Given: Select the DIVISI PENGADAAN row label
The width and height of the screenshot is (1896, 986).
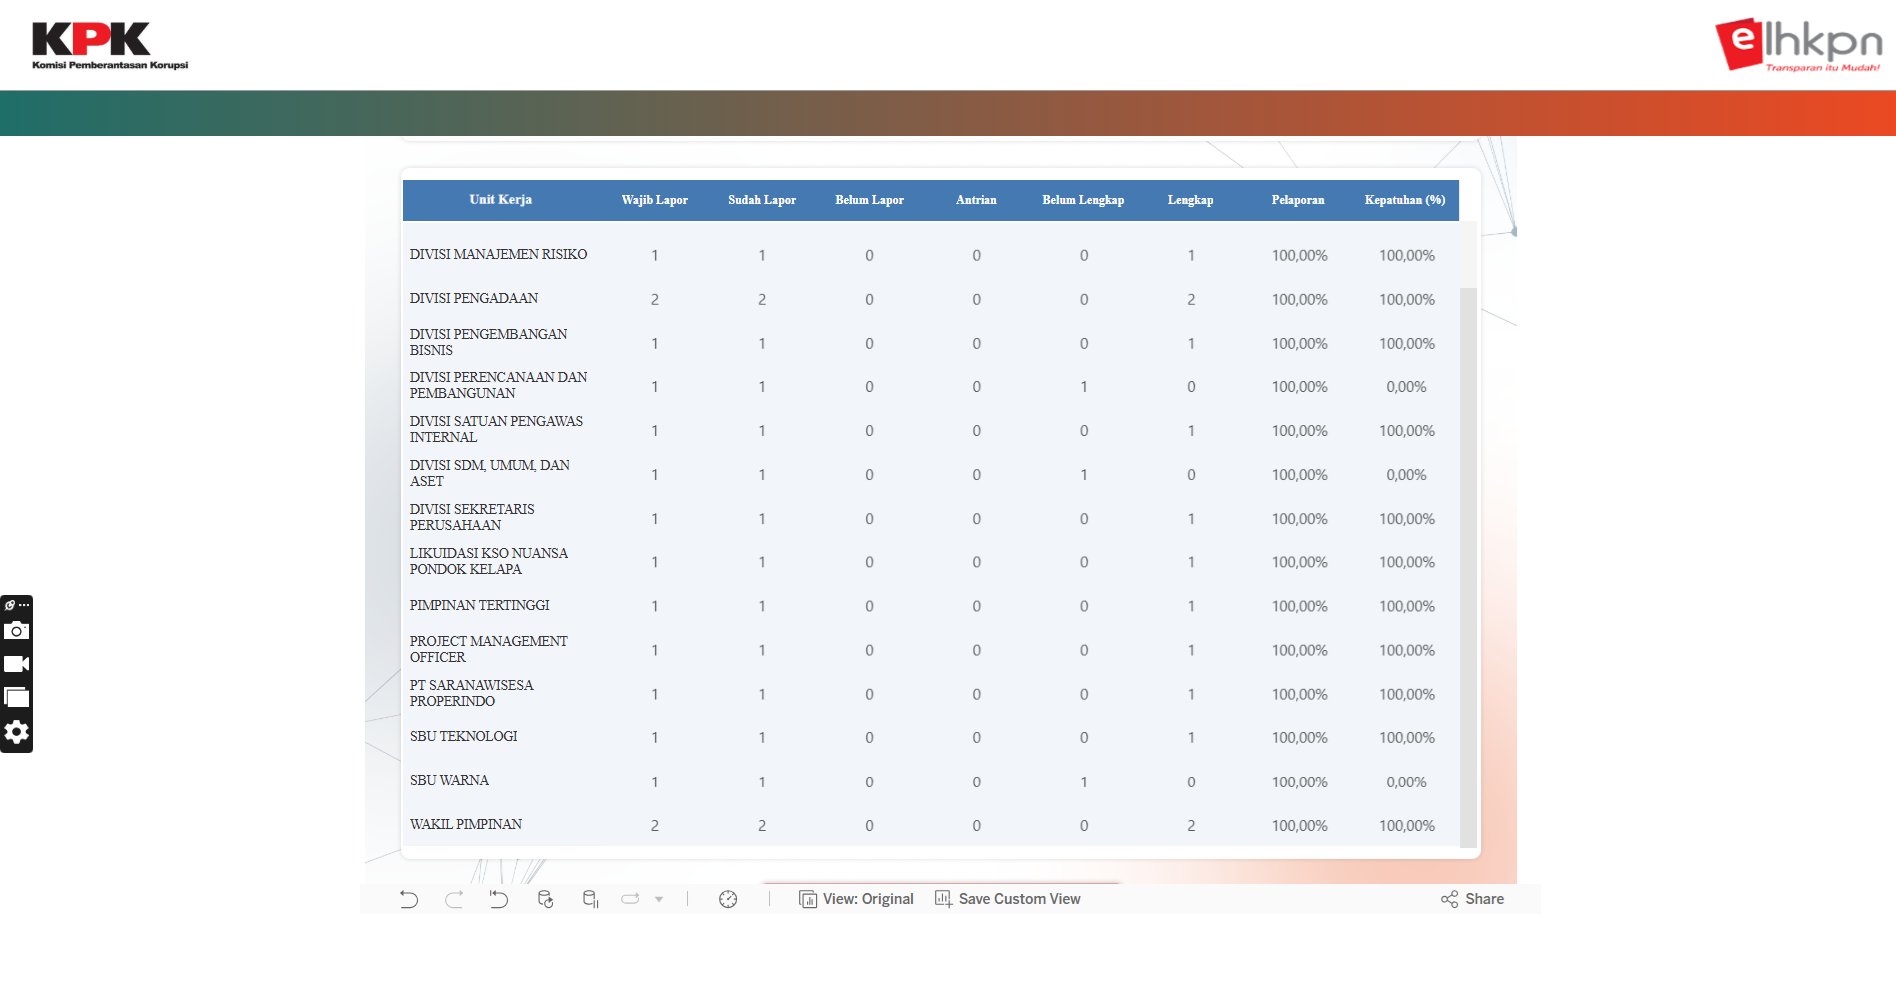Looking at the screenshot, I should [x=474, y=299].
